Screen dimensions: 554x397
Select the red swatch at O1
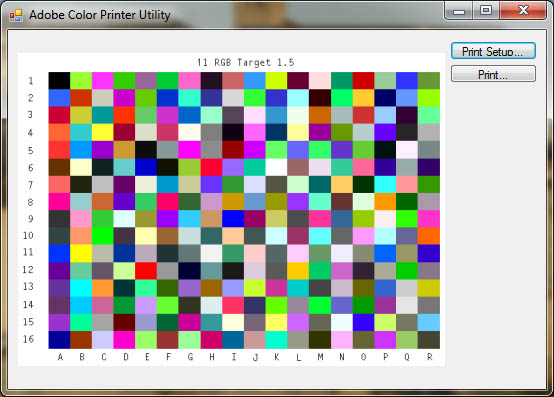(364, 81)
